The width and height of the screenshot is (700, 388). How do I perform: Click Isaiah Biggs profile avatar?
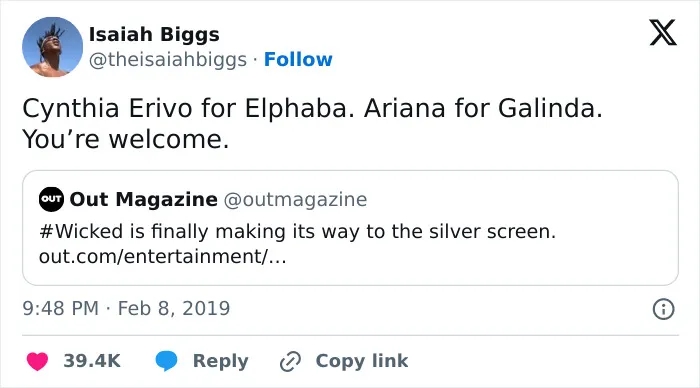point(52,47)
